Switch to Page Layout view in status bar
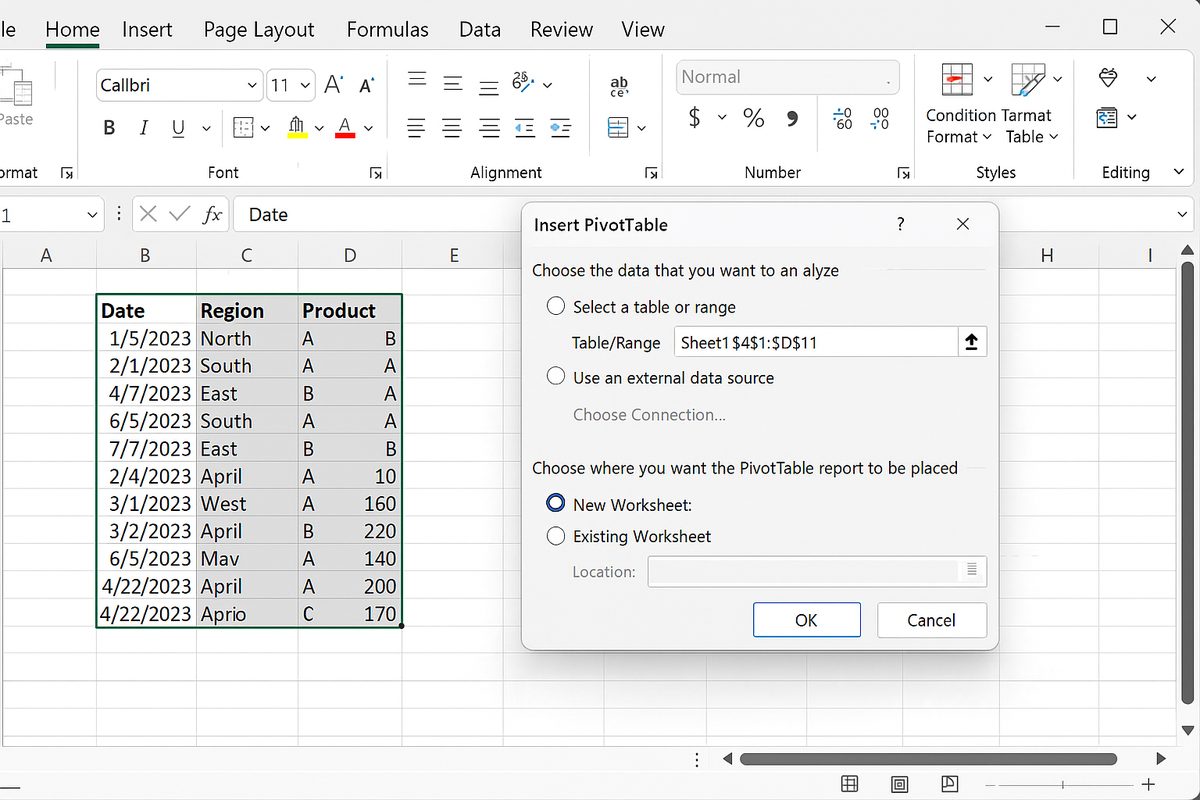This screenshot has height=800, width=1200. tap(899, 784)
